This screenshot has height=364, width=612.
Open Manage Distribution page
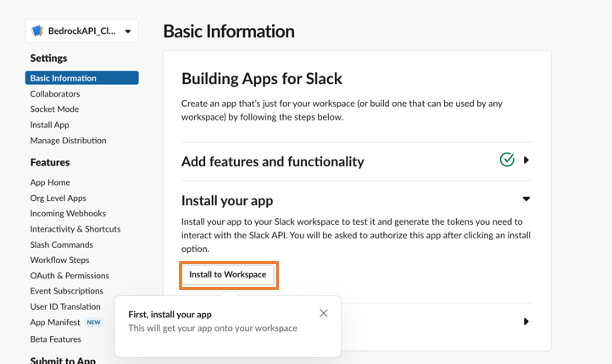[68, 140]
